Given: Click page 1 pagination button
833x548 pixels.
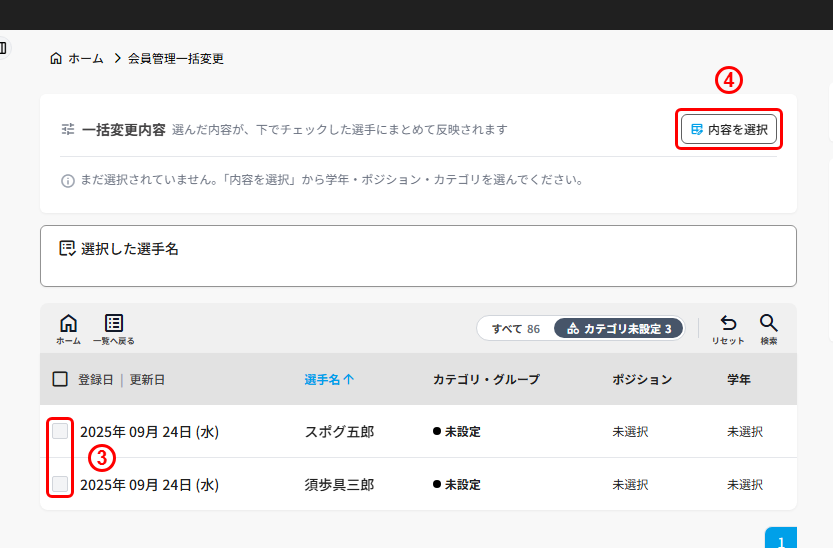Looking at the screenshot, I should coord(781,538).
